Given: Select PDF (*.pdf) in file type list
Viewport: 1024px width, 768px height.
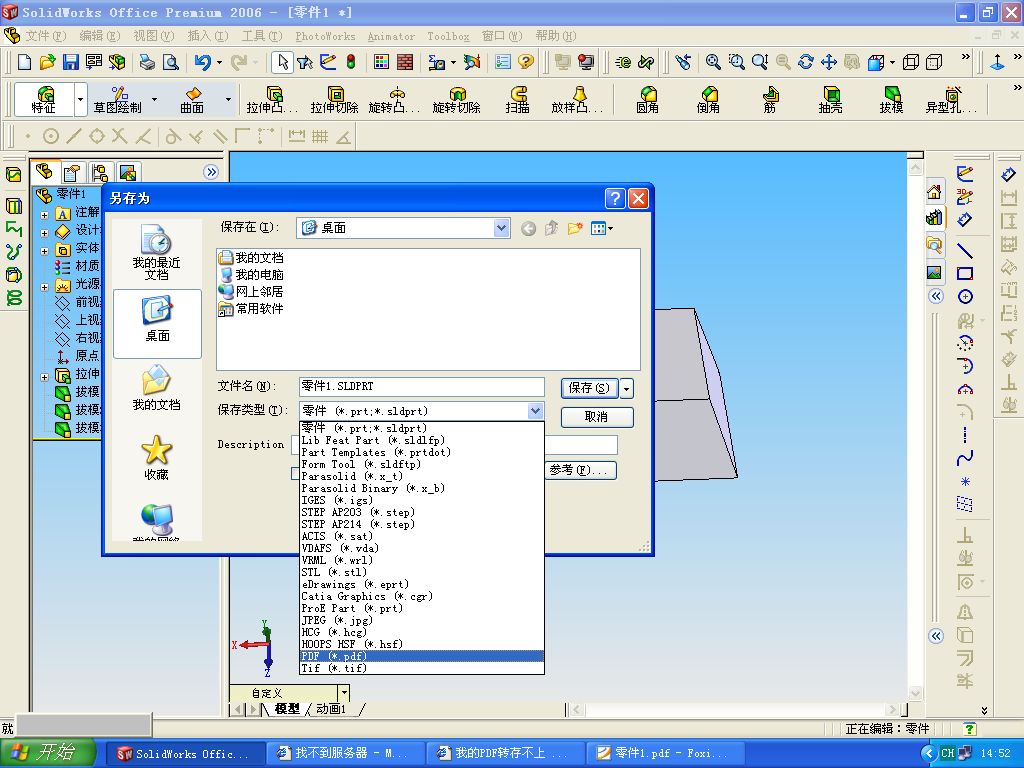Looking at the screenshot, I should click(421, 656).
